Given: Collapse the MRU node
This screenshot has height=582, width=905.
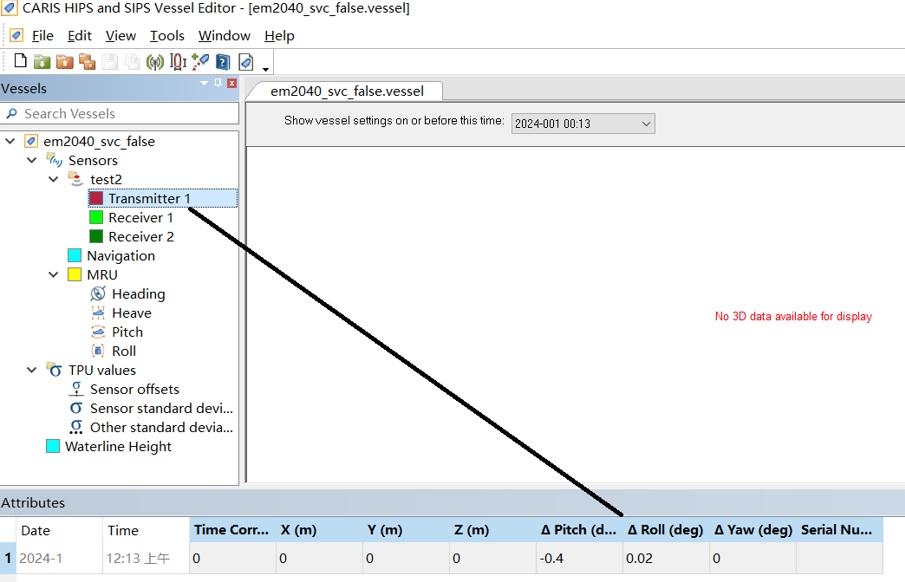Looking at the screenshot, I should [x=54, y=275].
